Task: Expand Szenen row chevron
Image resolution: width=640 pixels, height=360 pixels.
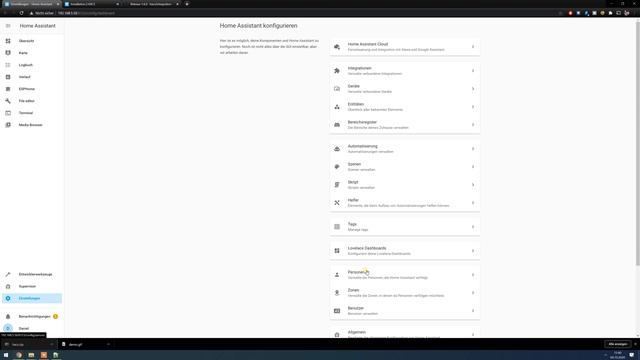Action: click(473, 167)
